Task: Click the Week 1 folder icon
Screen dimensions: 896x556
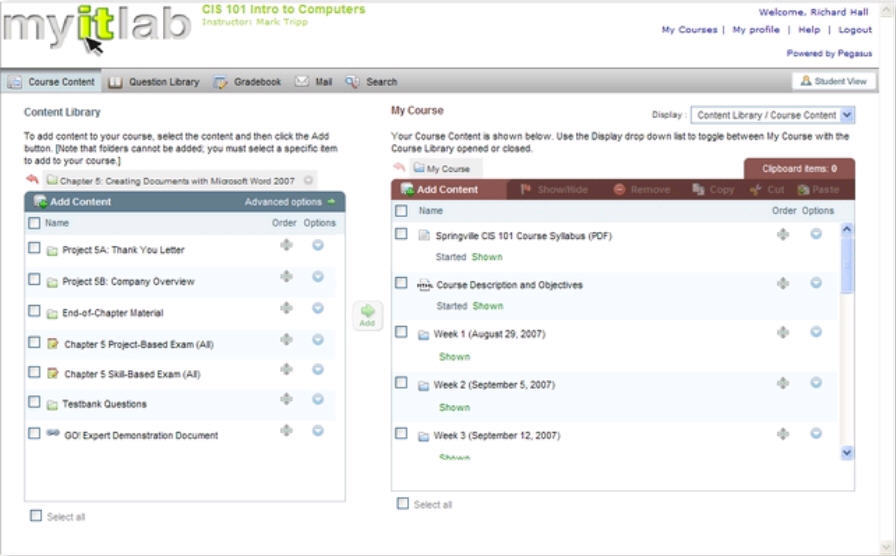Action: click(423, 335)
